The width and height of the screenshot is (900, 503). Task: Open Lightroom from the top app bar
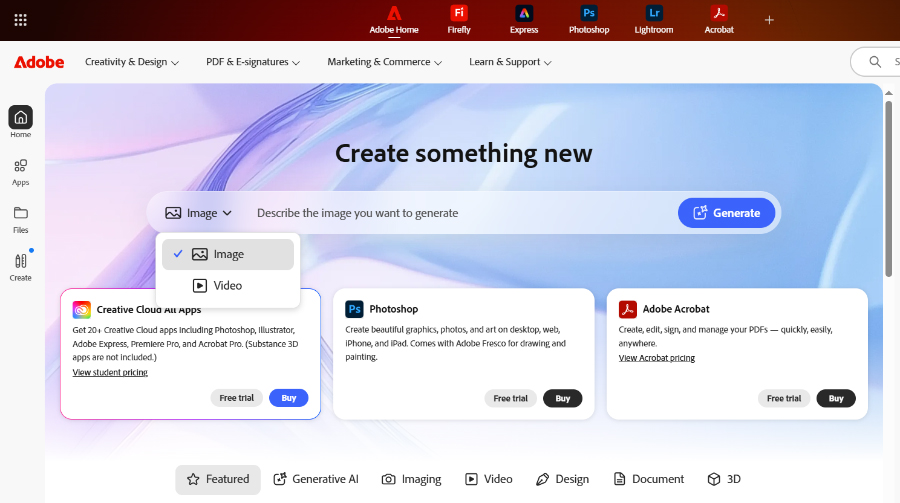[x=654, y=20]
